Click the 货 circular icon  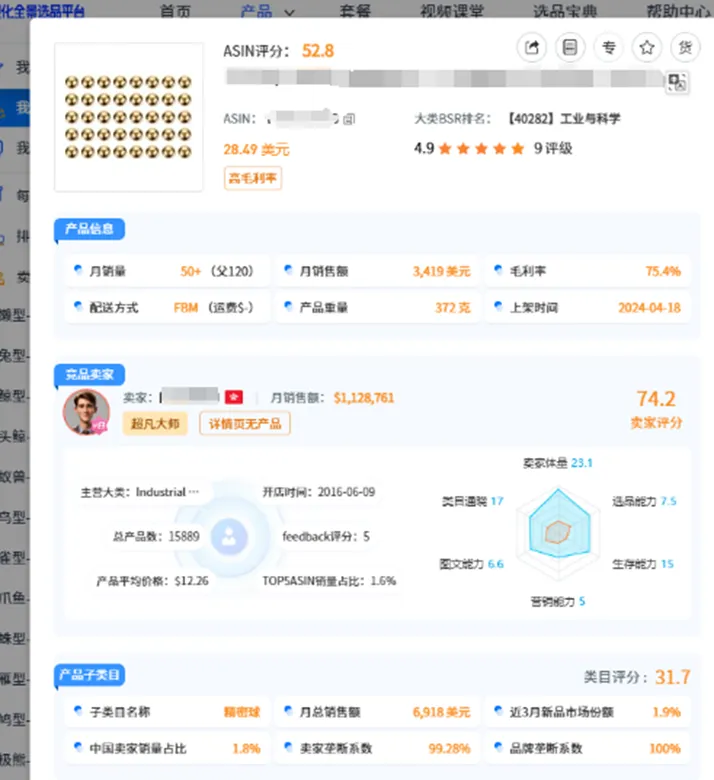click(685, 48)
